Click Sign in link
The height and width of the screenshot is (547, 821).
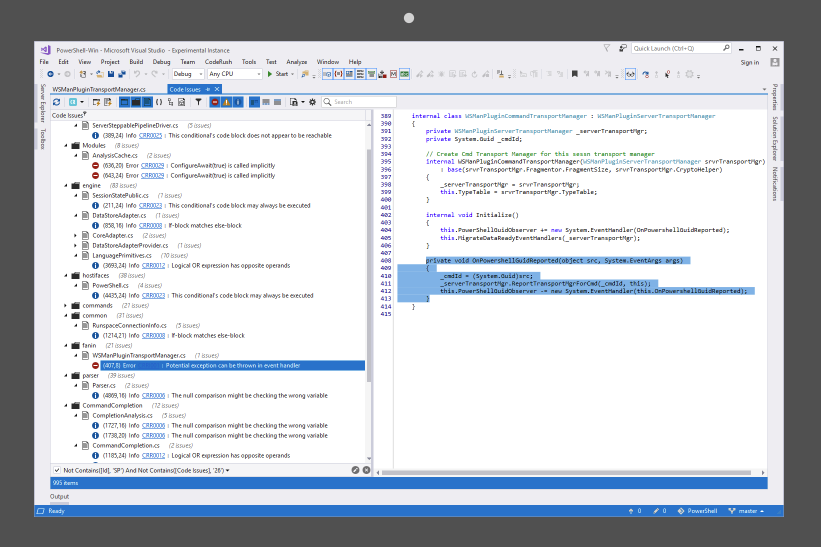point(749,62)
